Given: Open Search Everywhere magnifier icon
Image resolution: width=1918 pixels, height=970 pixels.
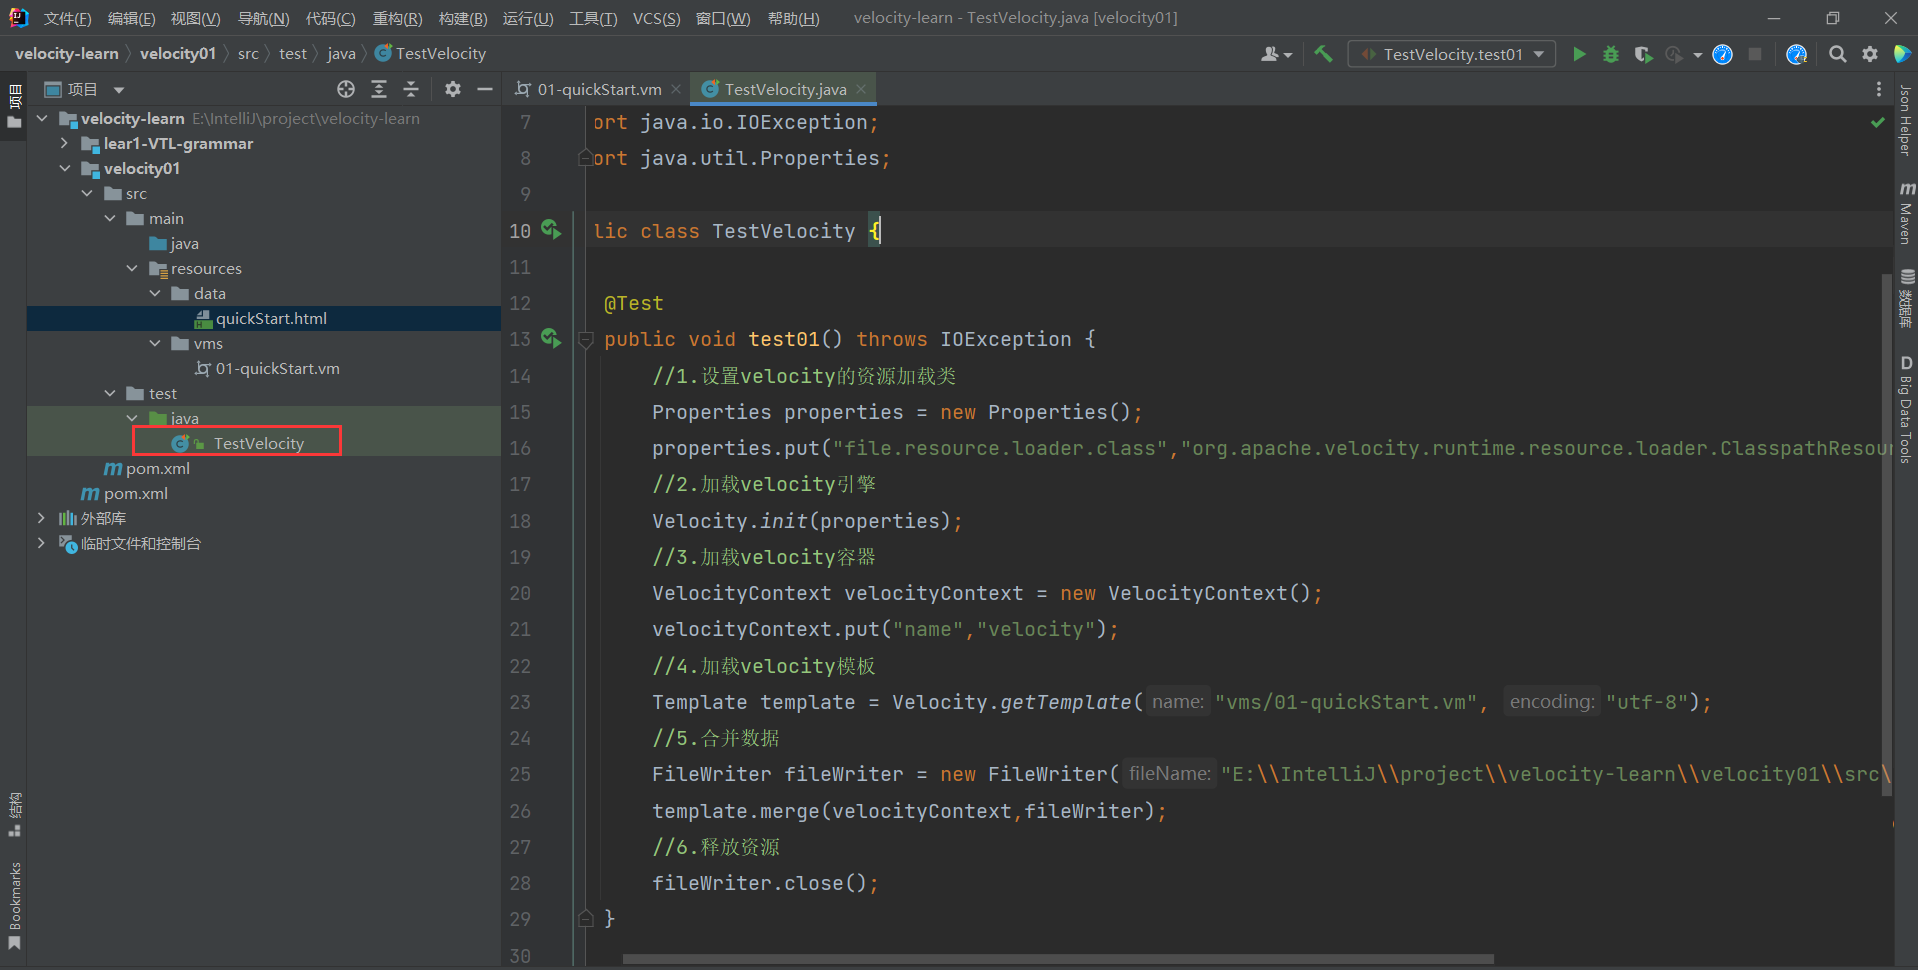Looking at the screenshot, I should click(1837, 54).
